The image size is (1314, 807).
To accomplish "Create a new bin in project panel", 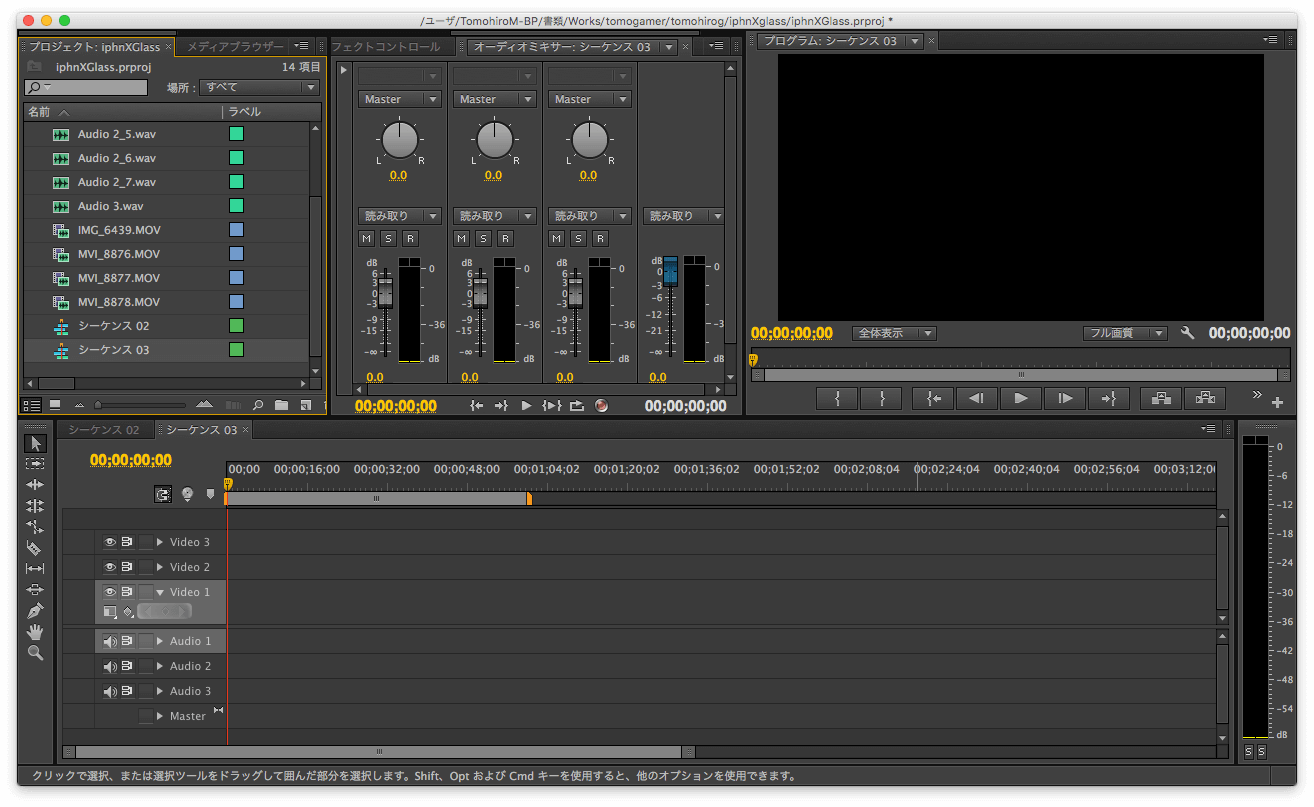I will [281, 405].
